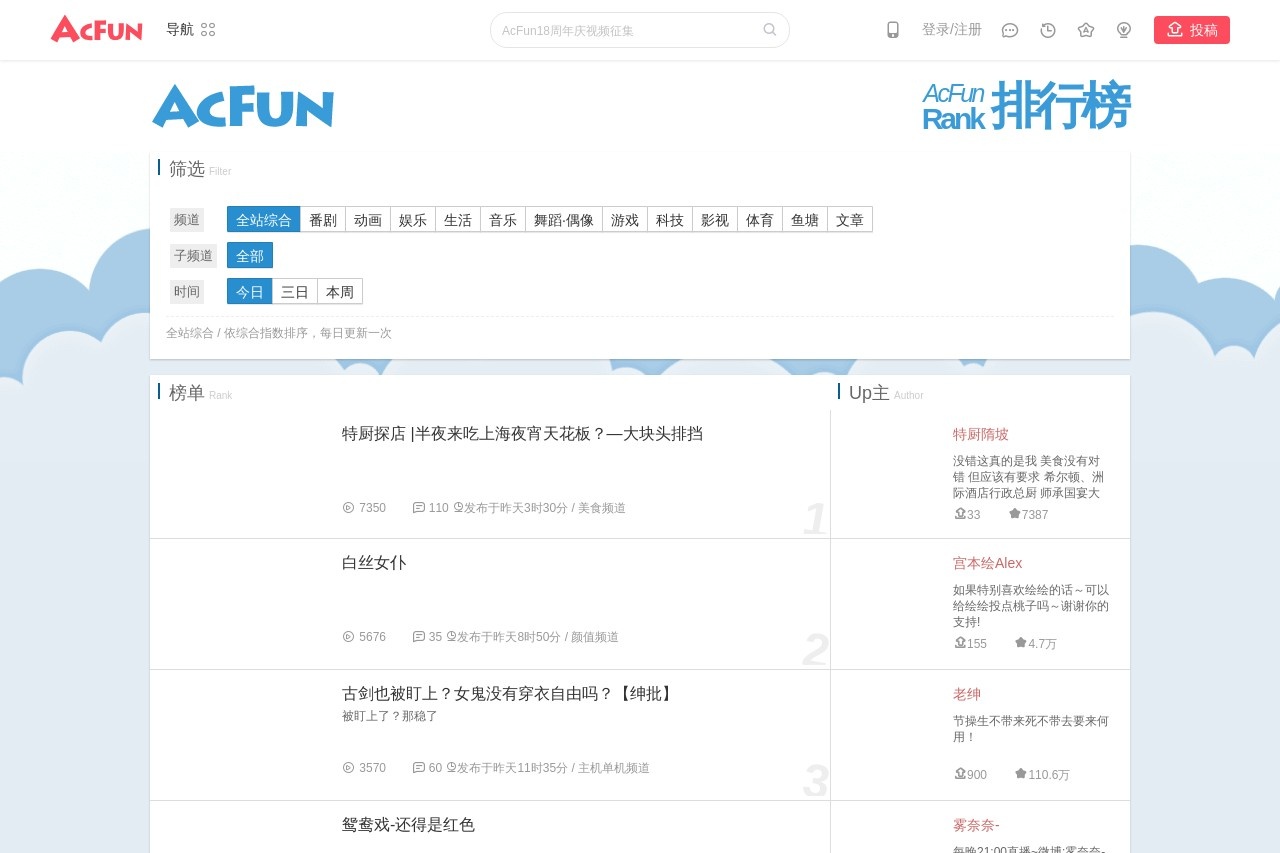1280x853 pixels.
Task: Select the 三日 time filter
Action: tap(295, 291)
